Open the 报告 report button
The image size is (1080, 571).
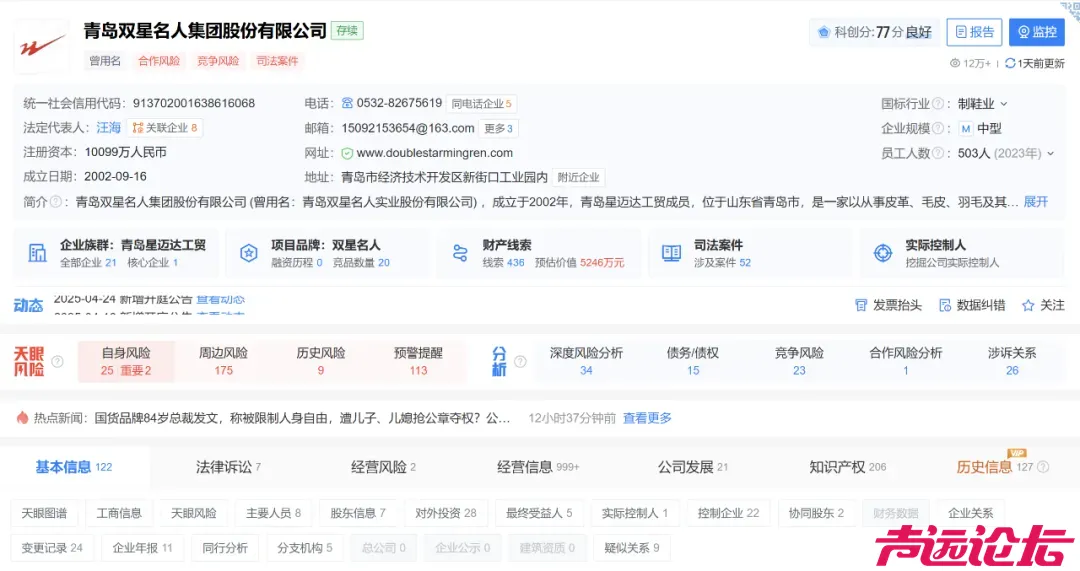974,32
